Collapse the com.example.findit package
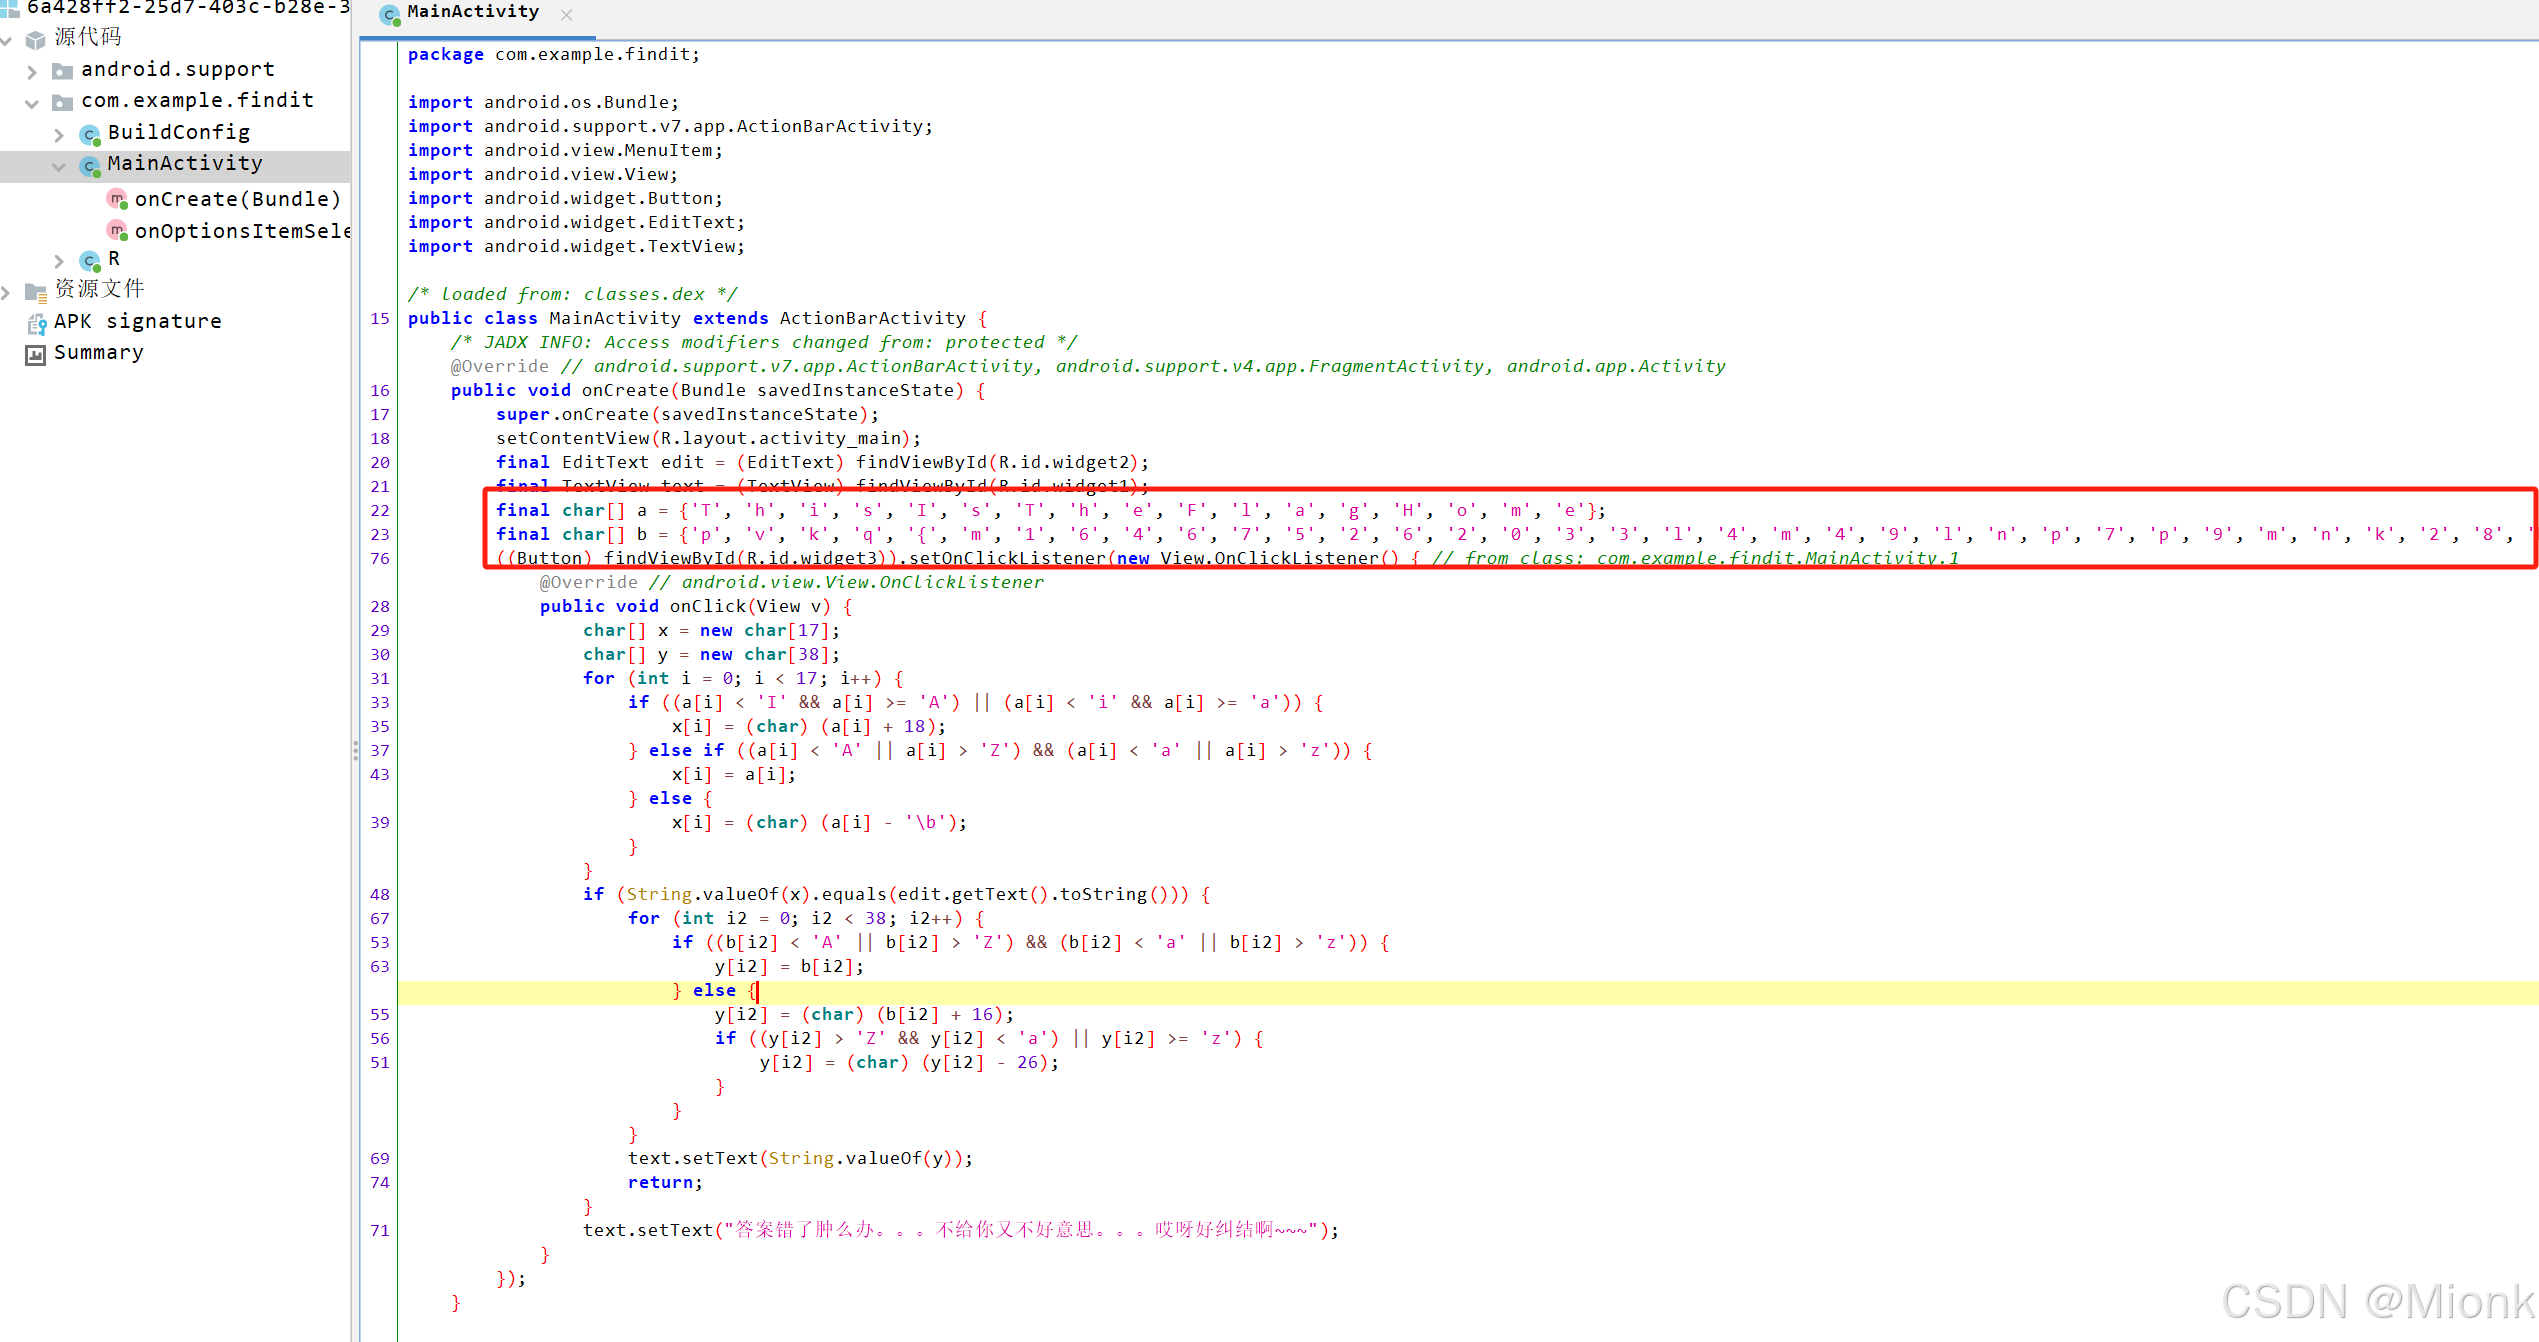The image size is (2539, 1342). point(32,103)
